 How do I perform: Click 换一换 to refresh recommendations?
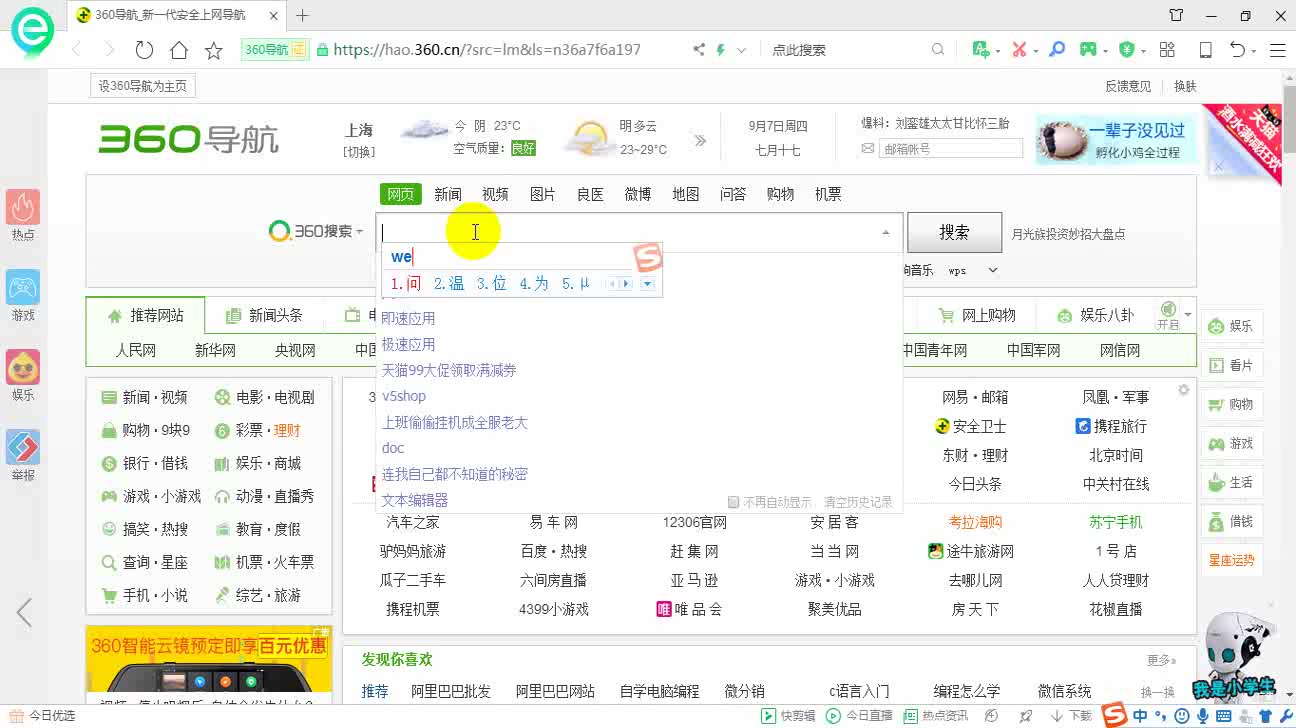pyautogui.click(x=1157, y=691)
